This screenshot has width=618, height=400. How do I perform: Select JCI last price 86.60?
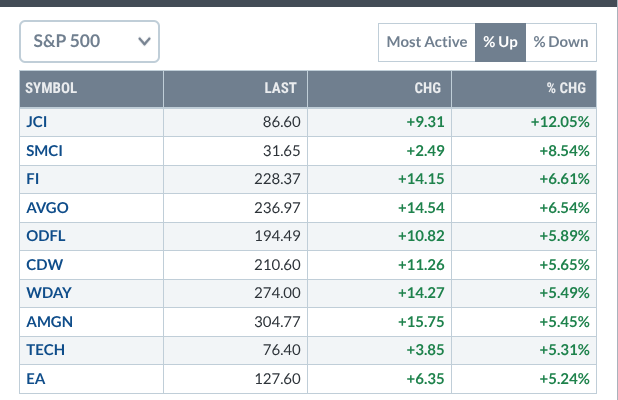281,122
